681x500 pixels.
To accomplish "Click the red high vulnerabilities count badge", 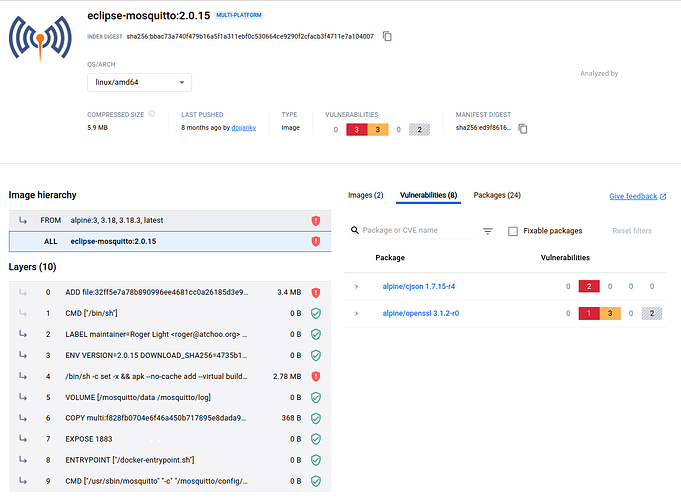I will pyautogui.click(x=357, y=129).
